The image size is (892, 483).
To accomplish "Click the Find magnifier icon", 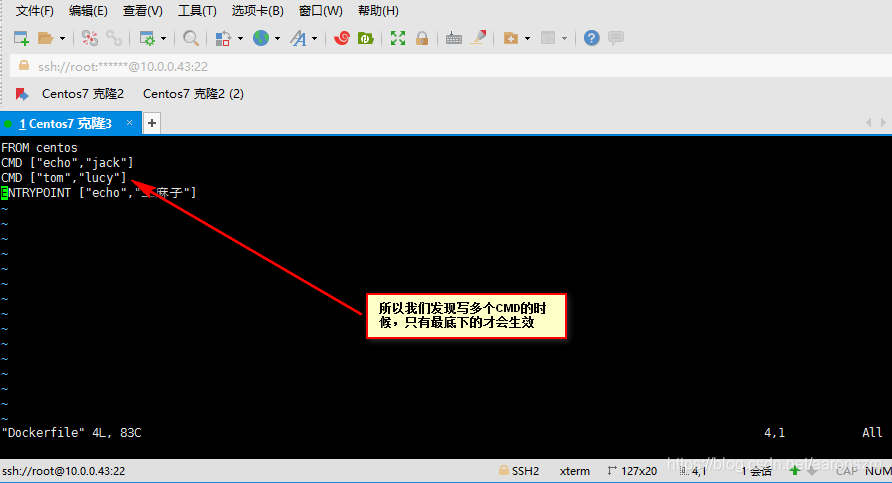I will (x=191, y=38).
